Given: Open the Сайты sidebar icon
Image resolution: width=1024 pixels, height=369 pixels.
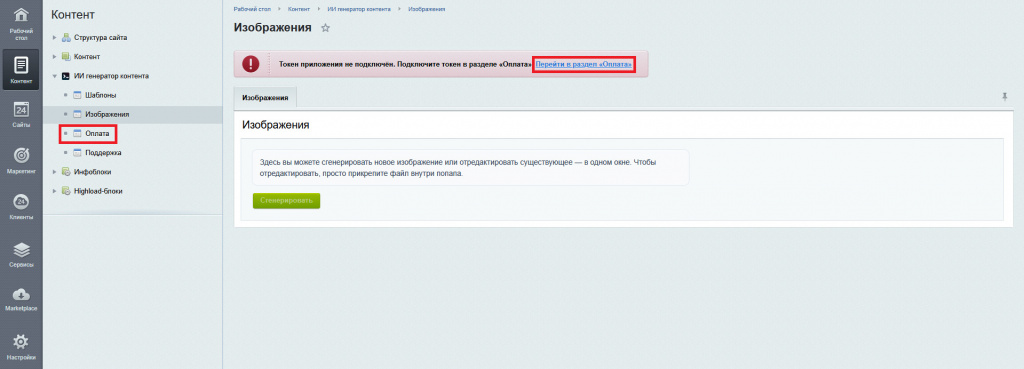Looking at the screenshot, I should click(21, 110).
